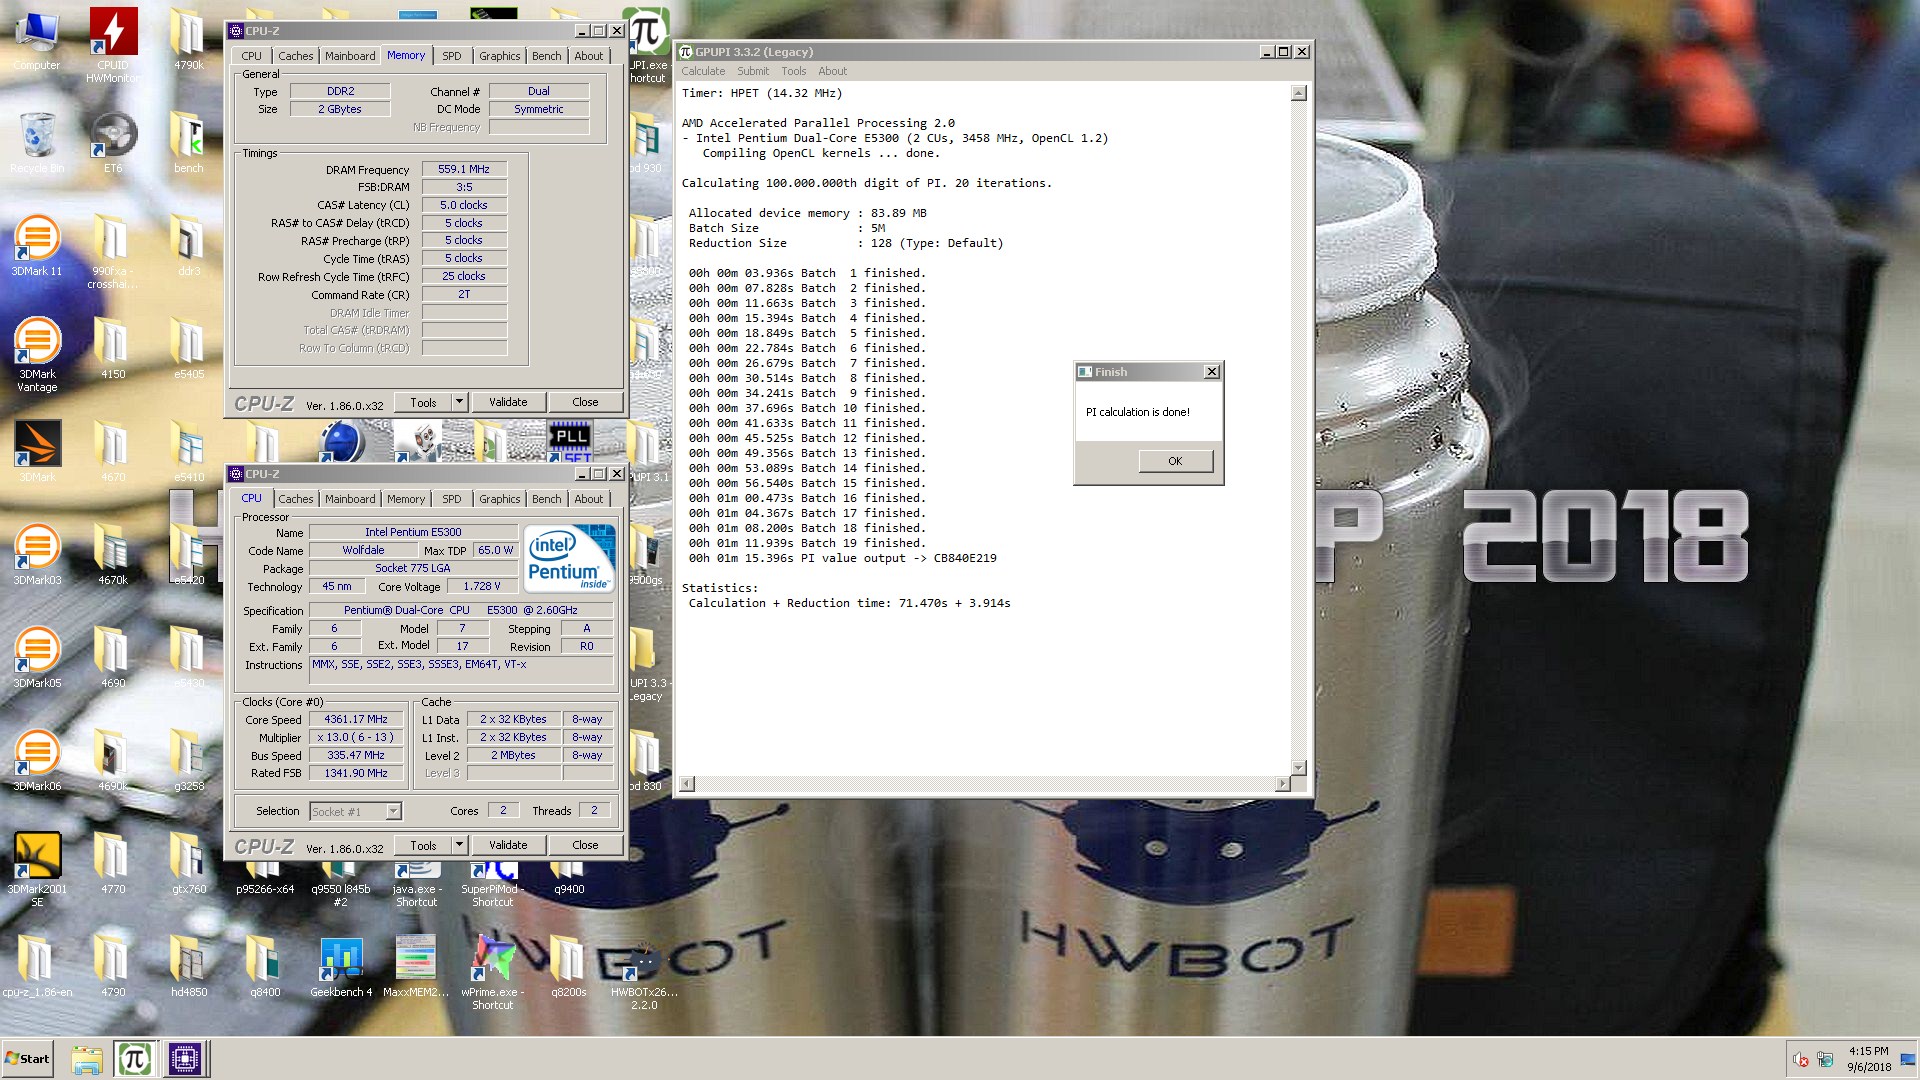Open the Computer desktop icon
The image size is (1920, 1080).
[x=37, y=40]
